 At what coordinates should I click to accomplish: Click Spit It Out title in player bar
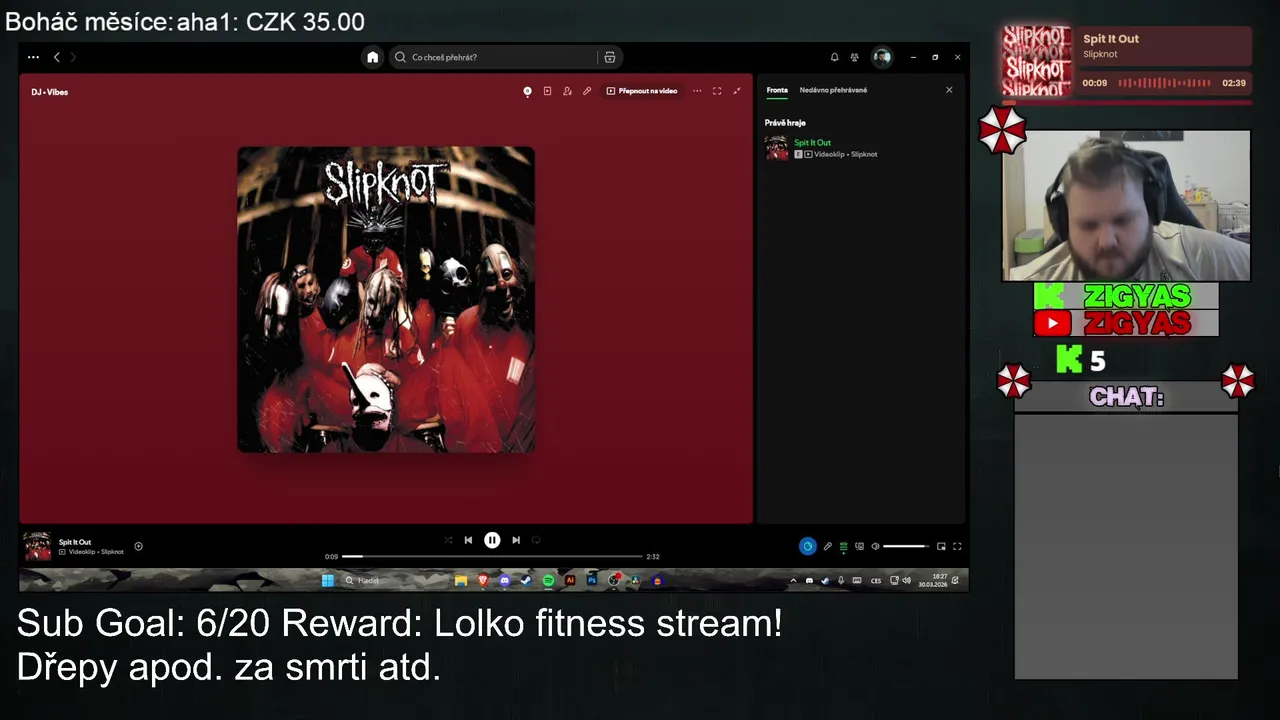pos(75,542)
